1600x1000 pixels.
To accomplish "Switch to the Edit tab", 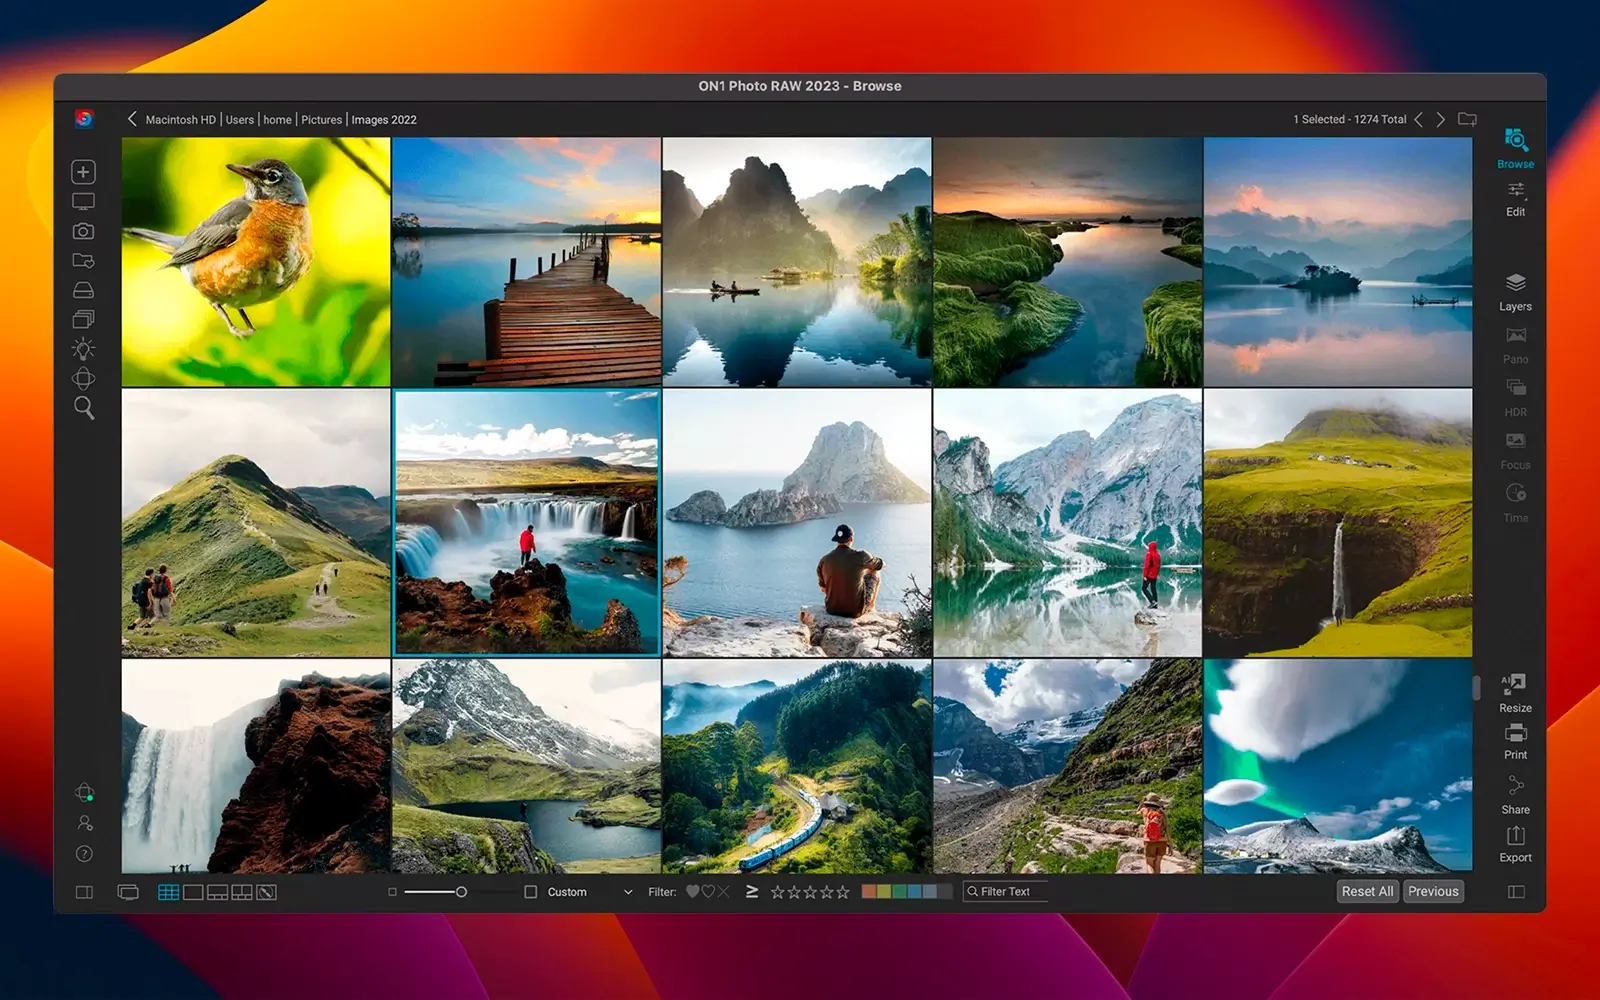I will (x=1515, y=198).
